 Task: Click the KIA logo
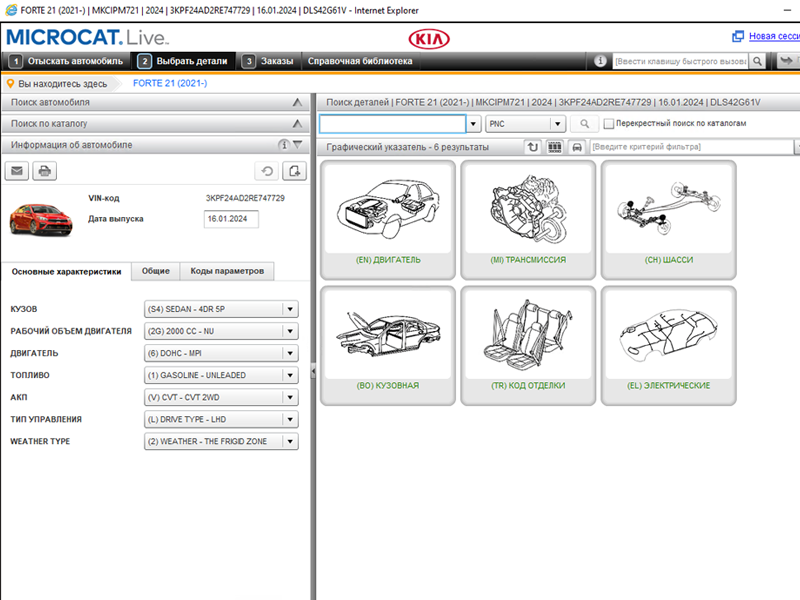429,39
